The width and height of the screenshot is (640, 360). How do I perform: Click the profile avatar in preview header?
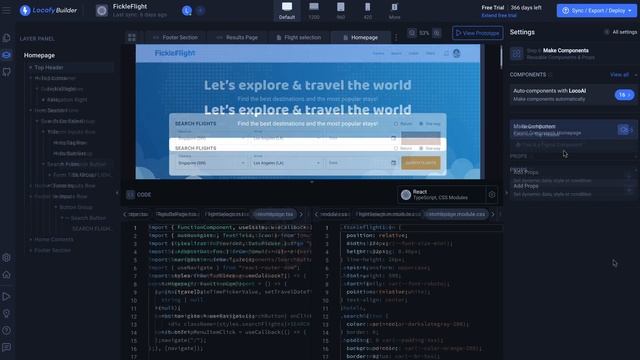pyautogui.click(x=457, y=53)
